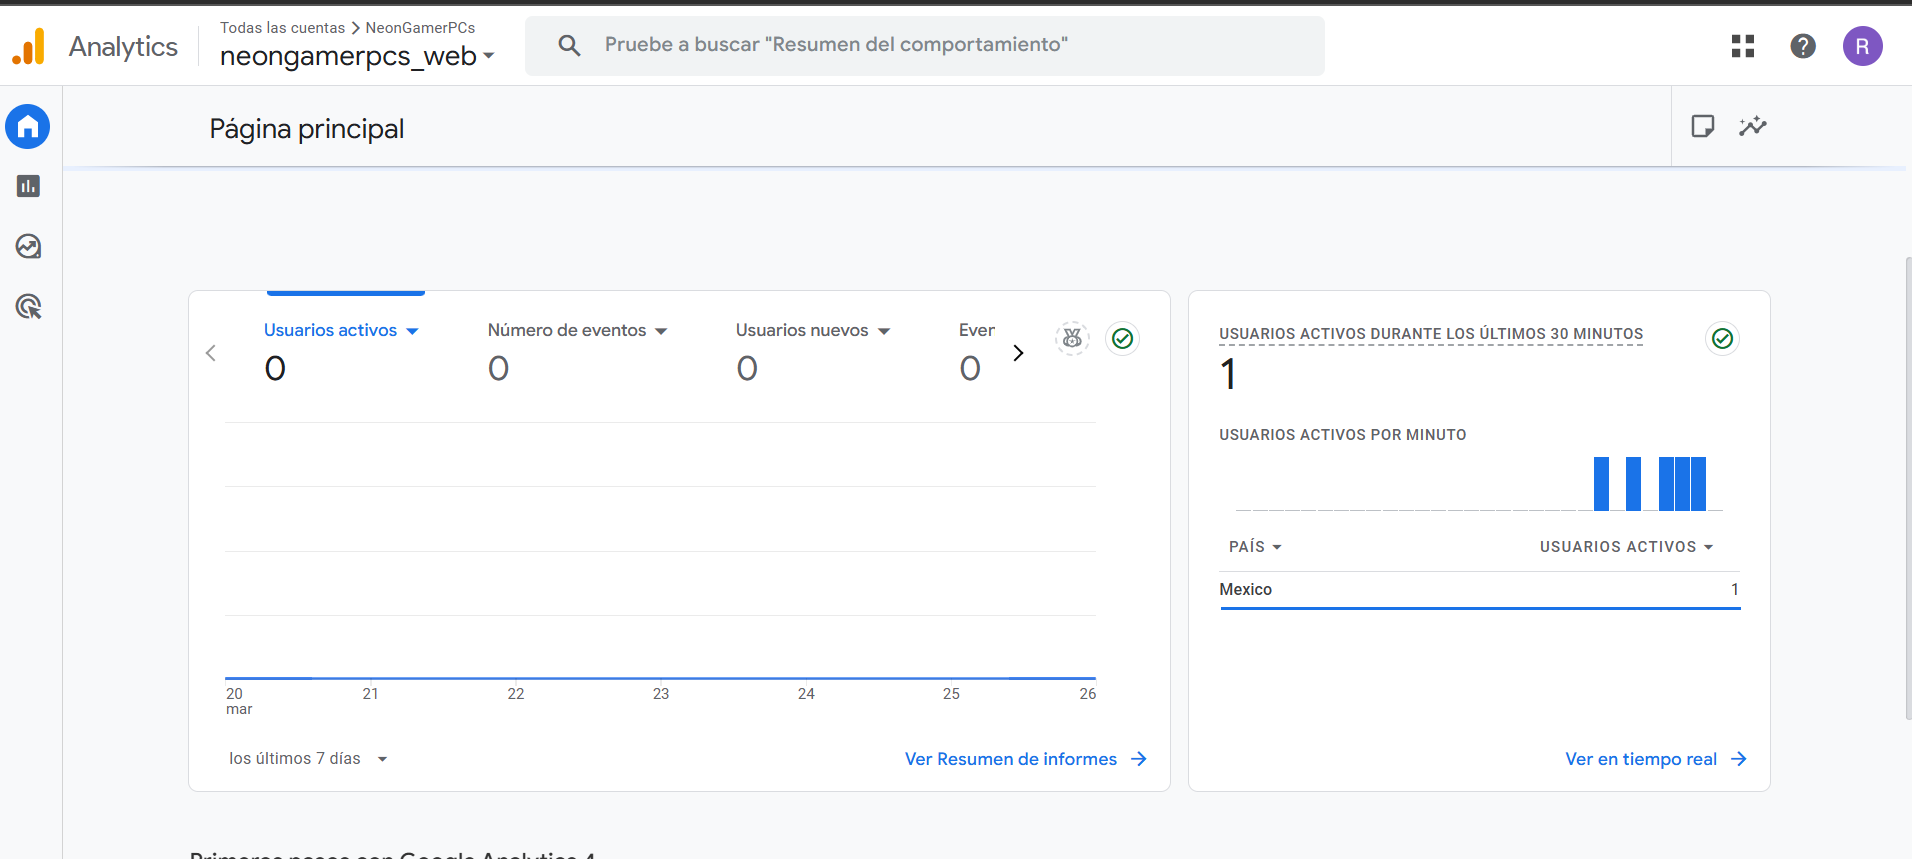Open the Home (Página principal) sidebar icon
Image resolution: width=1912 pixels, height=859 pixels.
coord(28,127)
